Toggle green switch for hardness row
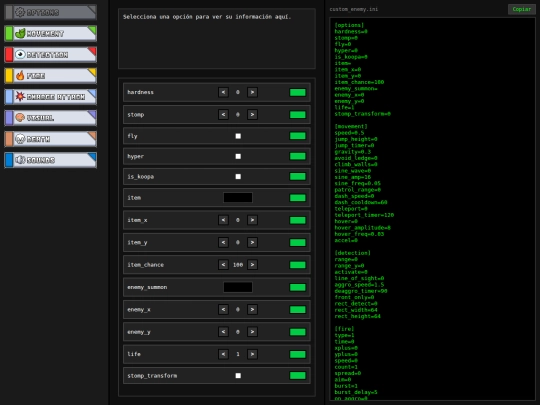The height and width of the screenshot is (405, 540). click(x=298, y=92)
